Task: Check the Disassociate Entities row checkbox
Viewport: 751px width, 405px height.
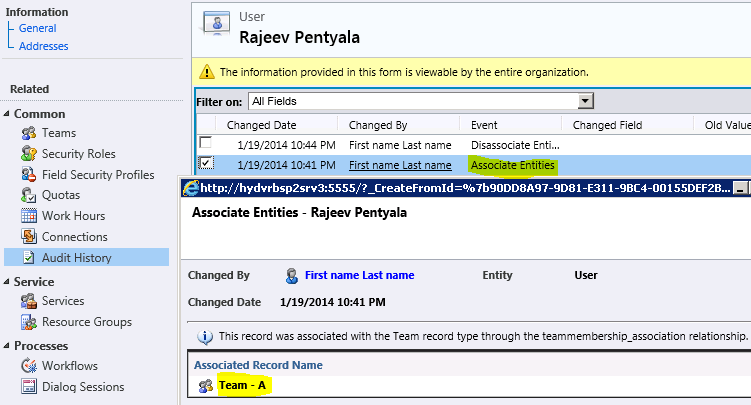Action: [x=206, y=145]
